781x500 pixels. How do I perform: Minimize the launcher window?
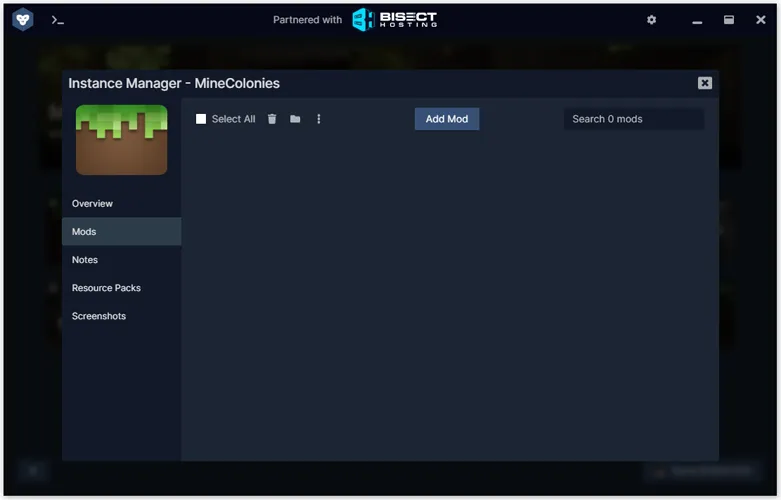pos(697,22)
